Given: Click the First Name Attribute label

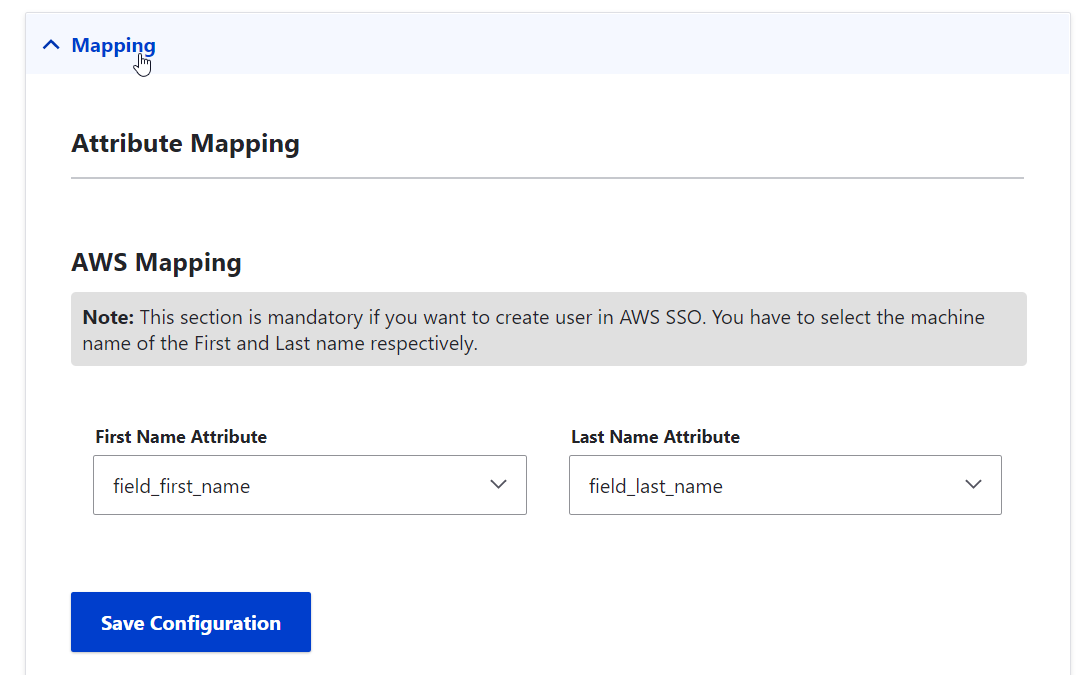Looking at the screenshot, I should 181,436.
